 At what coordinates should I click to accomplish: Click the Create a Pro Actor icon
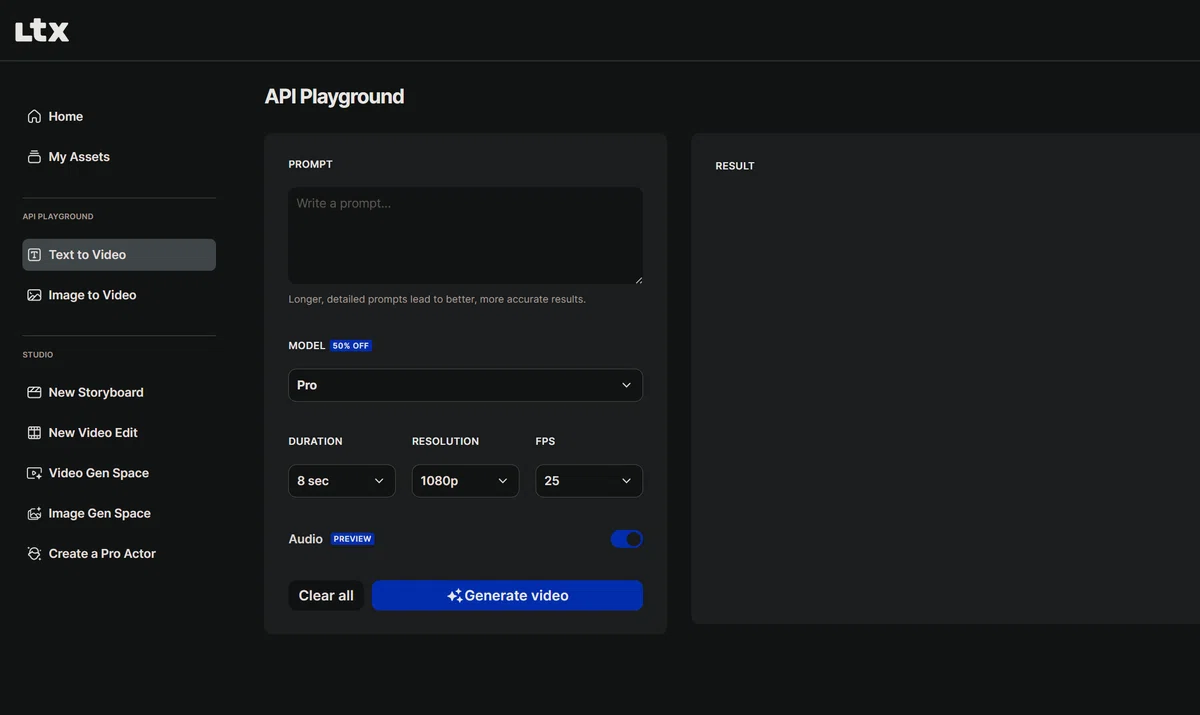tap(34, 553)
